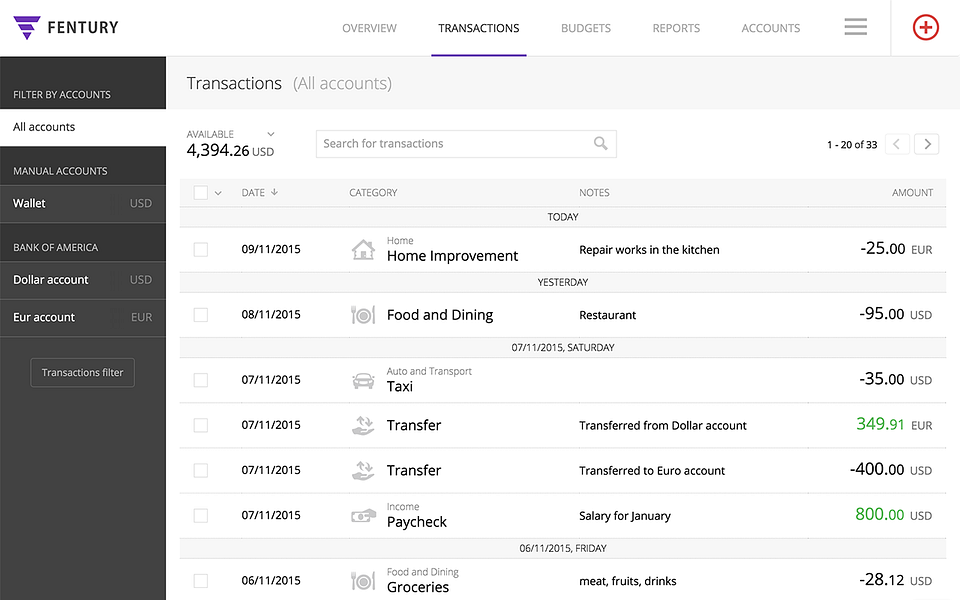Check the Restaurant transaction checkbox
The width and height of the screenshot is (960, 600).
[200, 315]
